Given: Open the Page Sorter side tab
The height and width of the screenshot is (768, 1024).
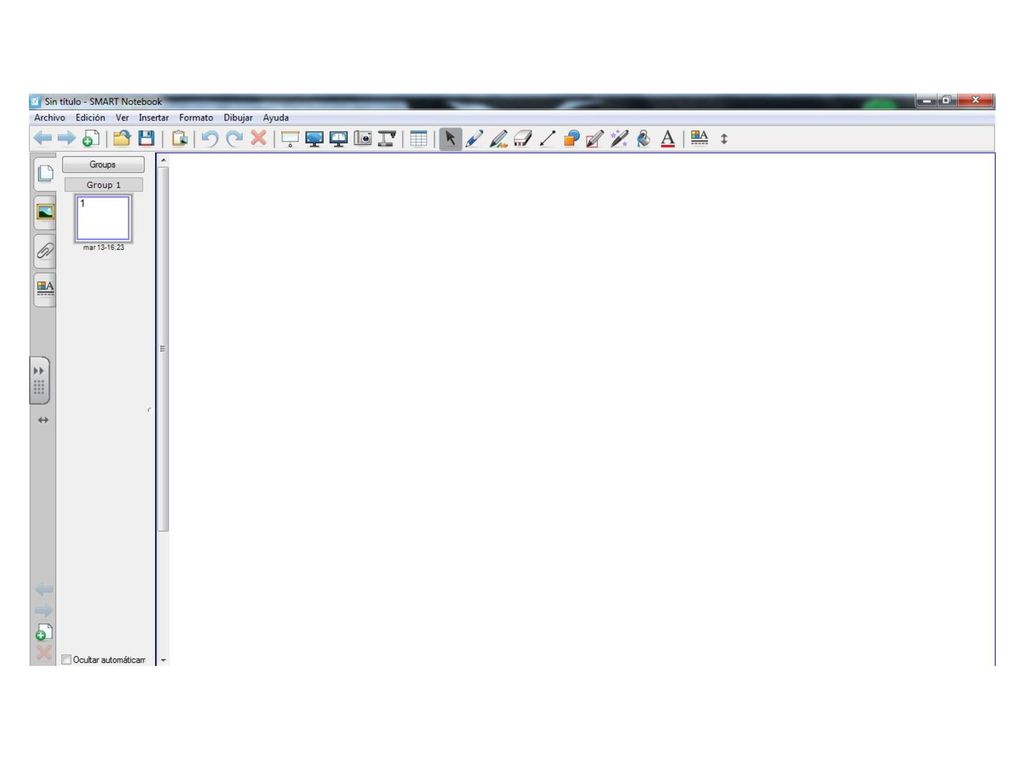Looking at the screenshot, I should tap(44, 174).
